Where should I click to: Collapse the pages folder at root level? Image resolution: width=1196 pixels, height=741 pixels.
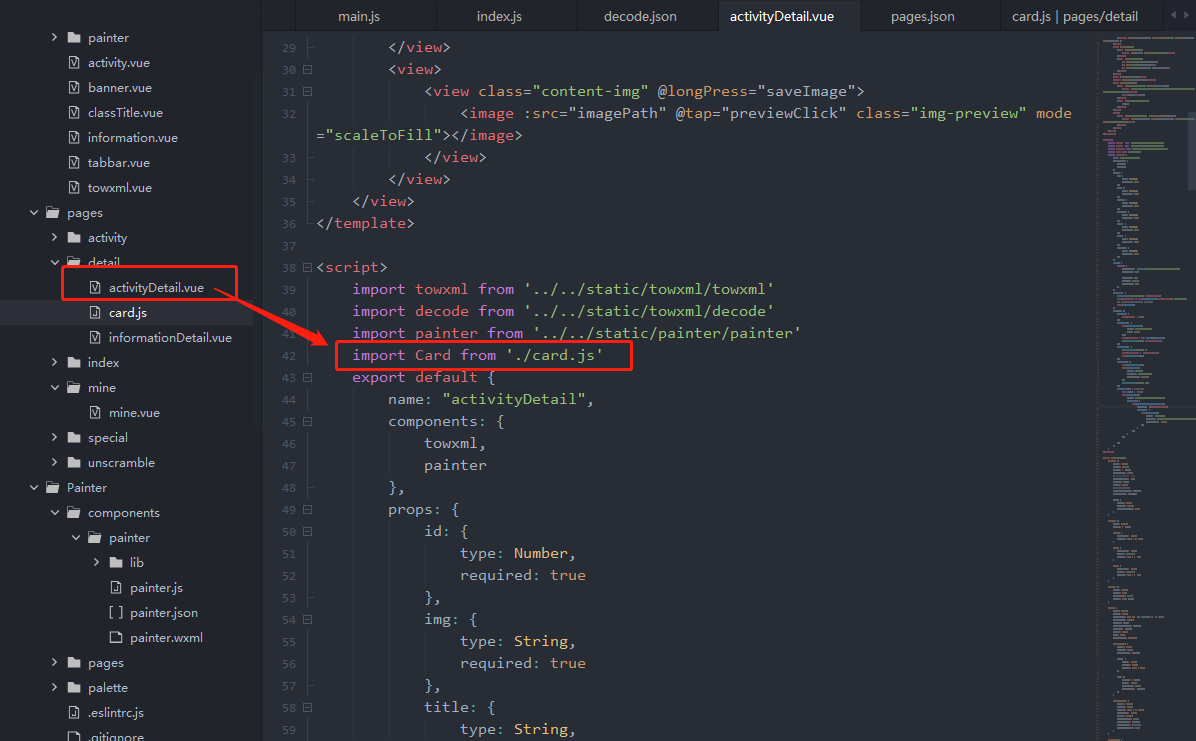tap(34, 213)
